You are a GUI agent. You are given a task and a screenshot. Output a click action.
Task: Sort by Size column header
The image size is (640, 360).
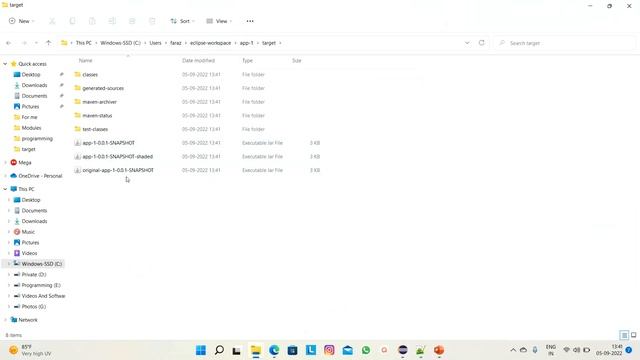tap(297, 60)
